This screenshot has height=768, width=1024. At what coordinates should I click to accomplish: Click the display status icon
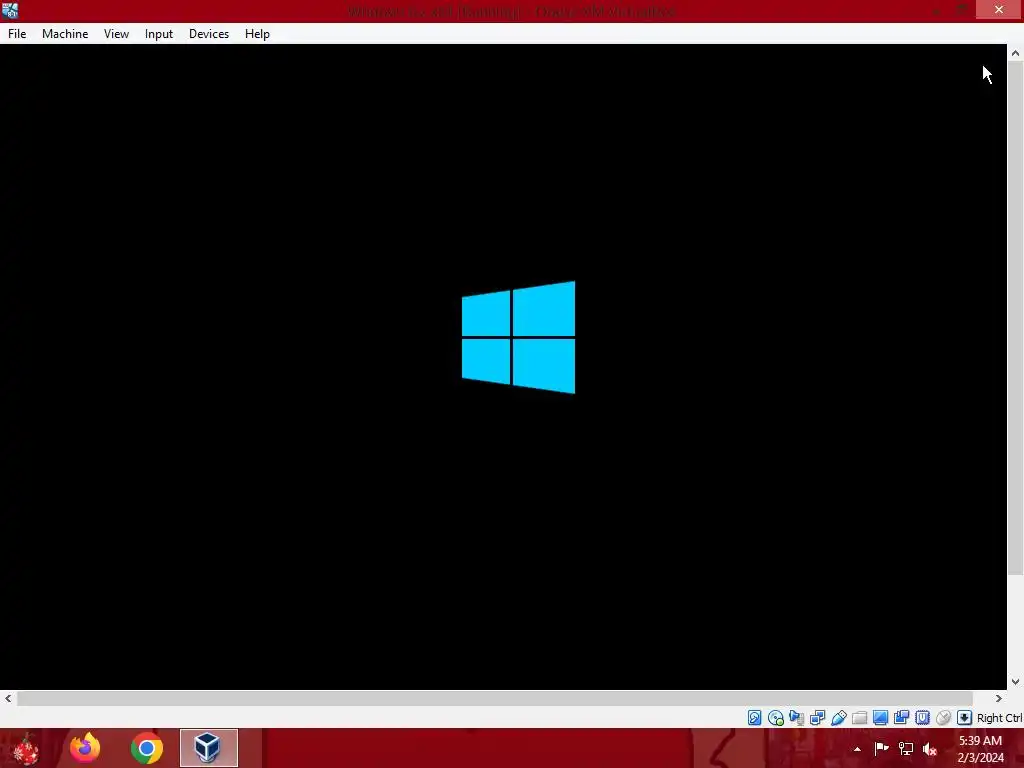tap(880, 718)
